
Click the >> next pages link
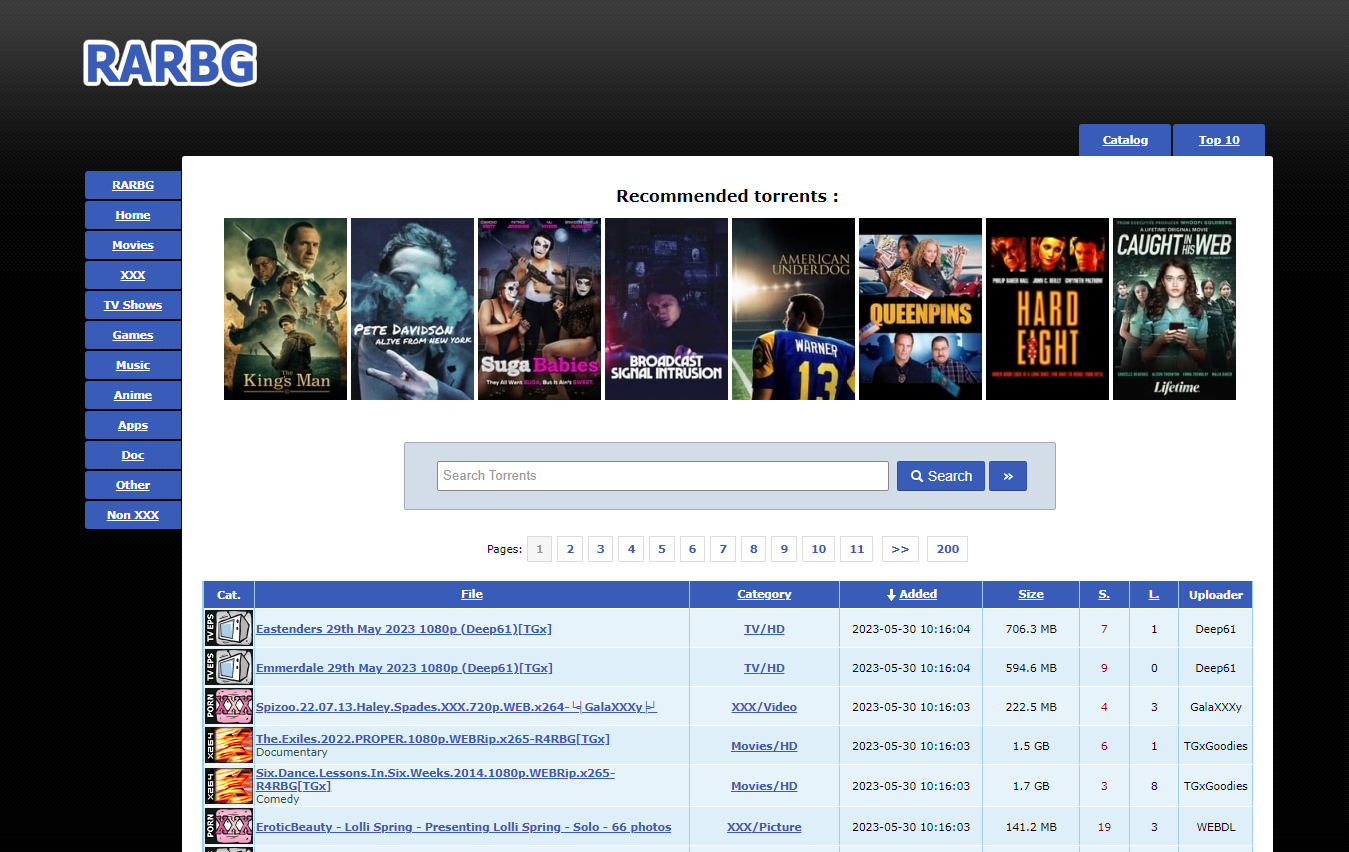[900, 549]
